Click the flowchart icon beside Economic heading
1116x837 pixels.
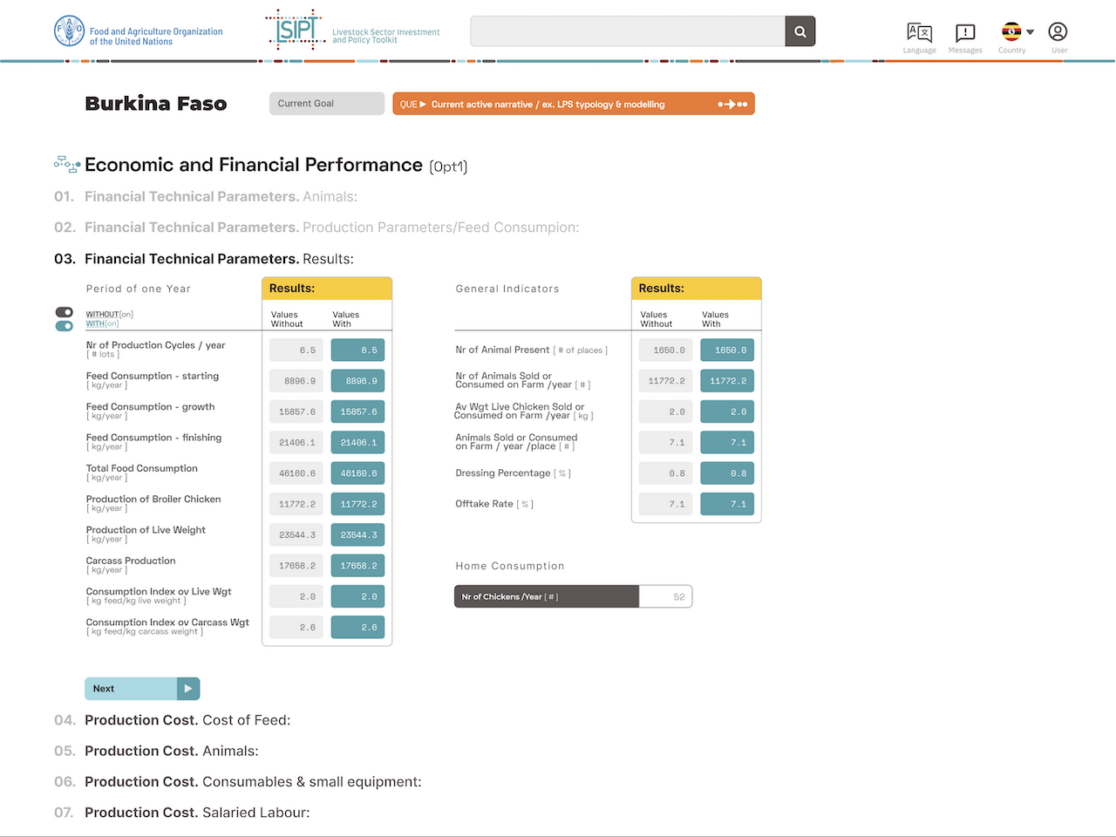click(x=67, y=165)
